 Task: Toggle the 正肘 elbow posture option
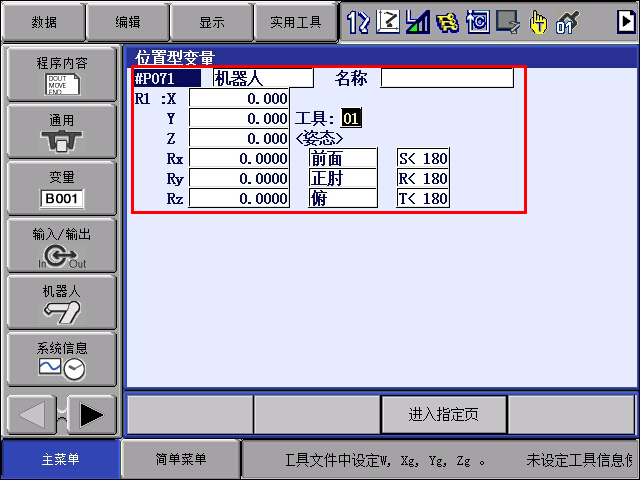point(343,178)
